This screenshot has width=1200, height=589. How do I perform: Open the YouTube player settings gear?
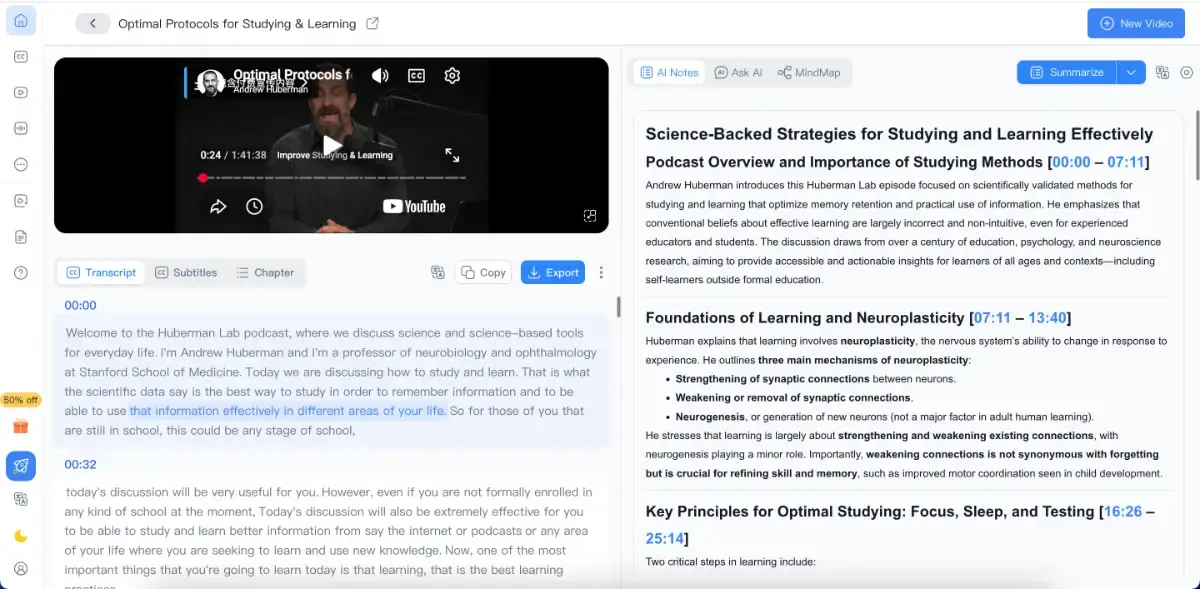coord(452,76)
